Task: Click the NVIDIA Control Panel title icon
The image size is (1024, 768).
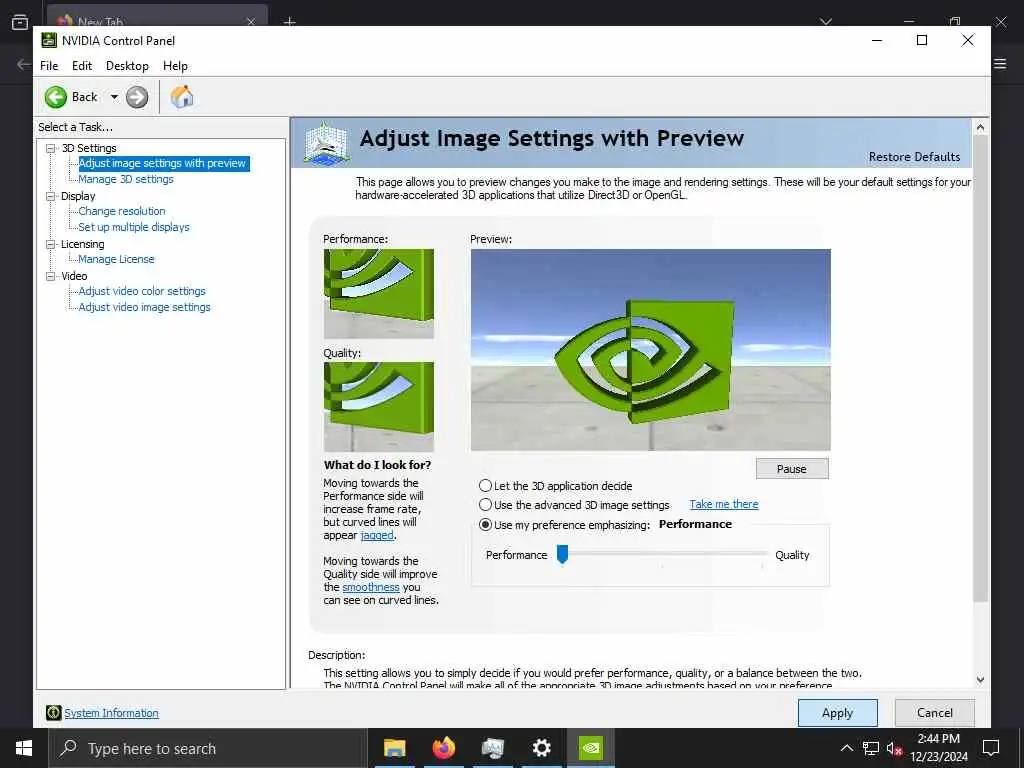Action: pos(49,40)
